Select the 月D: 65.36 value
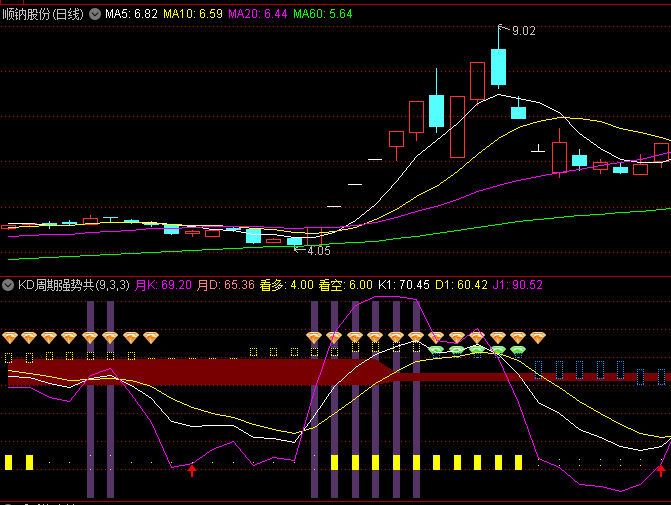The width and height of the screenshot is (671, 505). click(226, 285)
